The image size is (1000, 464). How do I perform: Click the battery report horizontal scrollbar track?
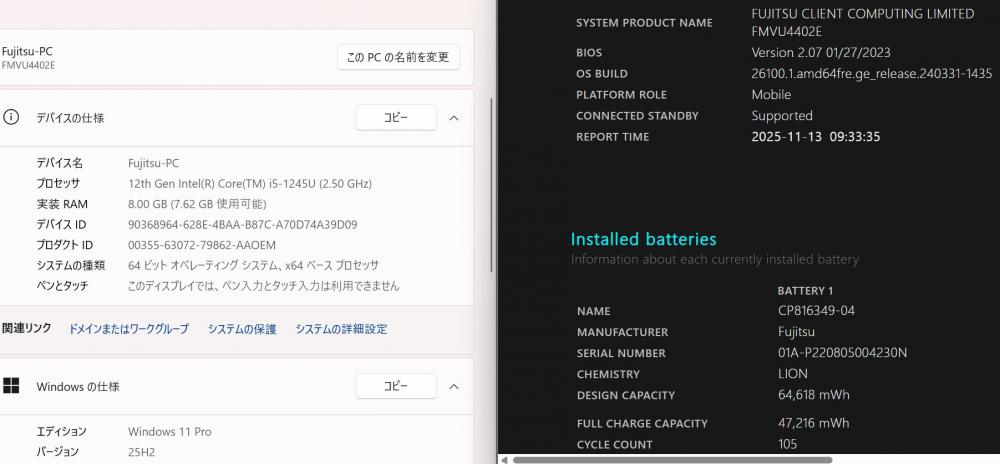coord(750,459)
